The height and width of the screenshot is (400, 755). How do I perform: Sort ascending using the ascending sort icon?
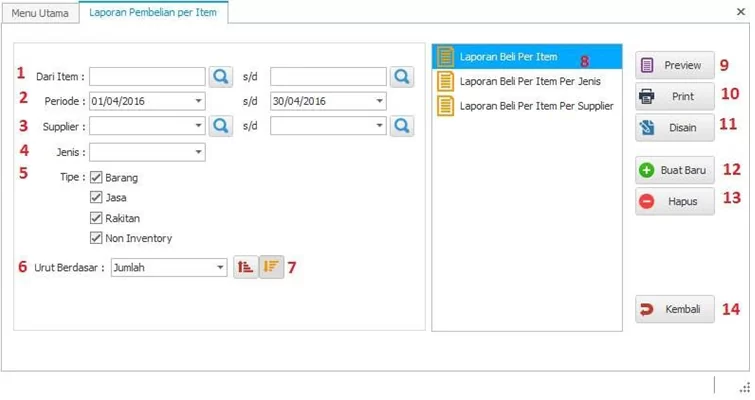(x=245, y=267)
